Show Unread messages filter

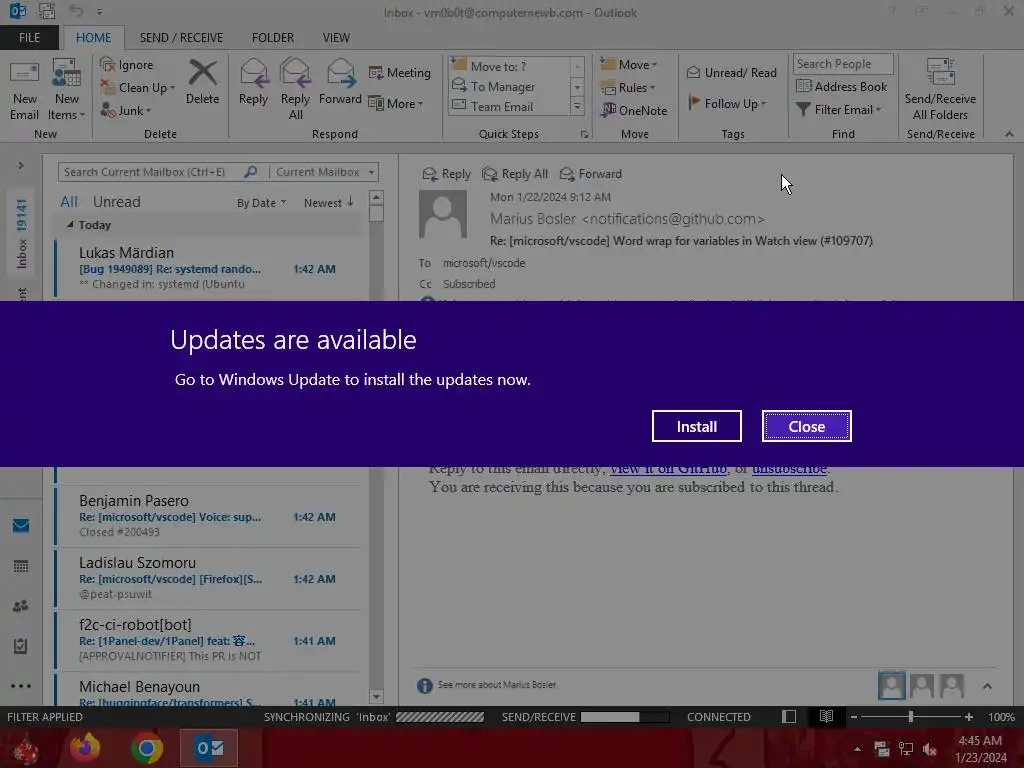116,202
